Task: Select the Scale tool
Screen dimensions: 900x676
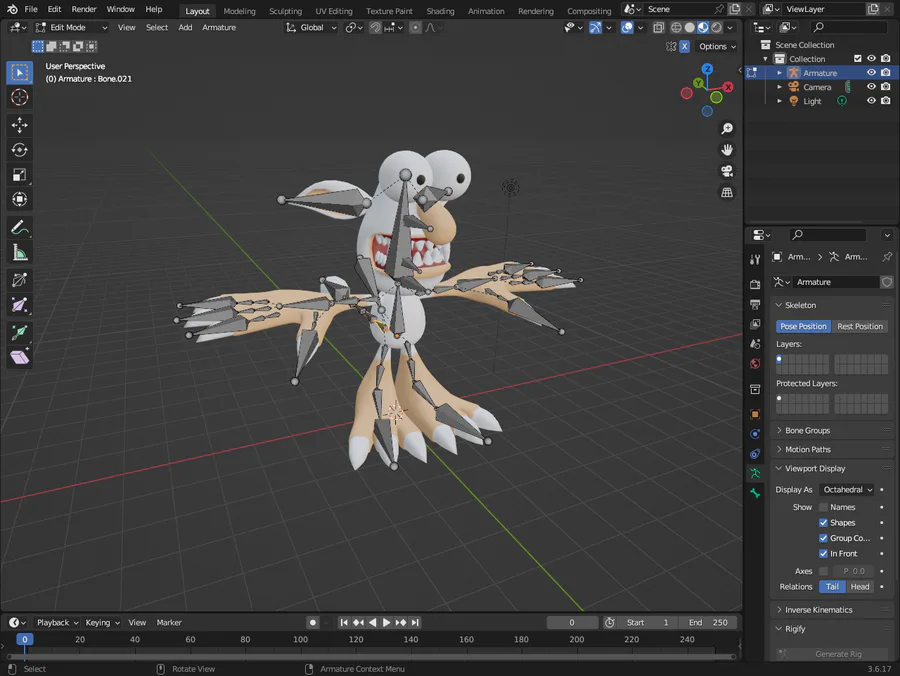Action: (20, 175)
